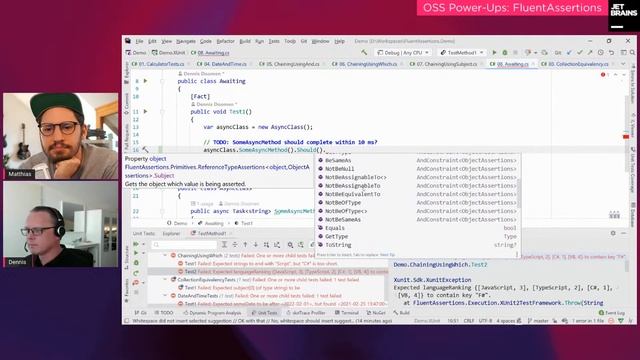Image resolution: width=640 pixels, height=360 pixels.
Task: Click hammer action icon on line 16
Action: 146,150
